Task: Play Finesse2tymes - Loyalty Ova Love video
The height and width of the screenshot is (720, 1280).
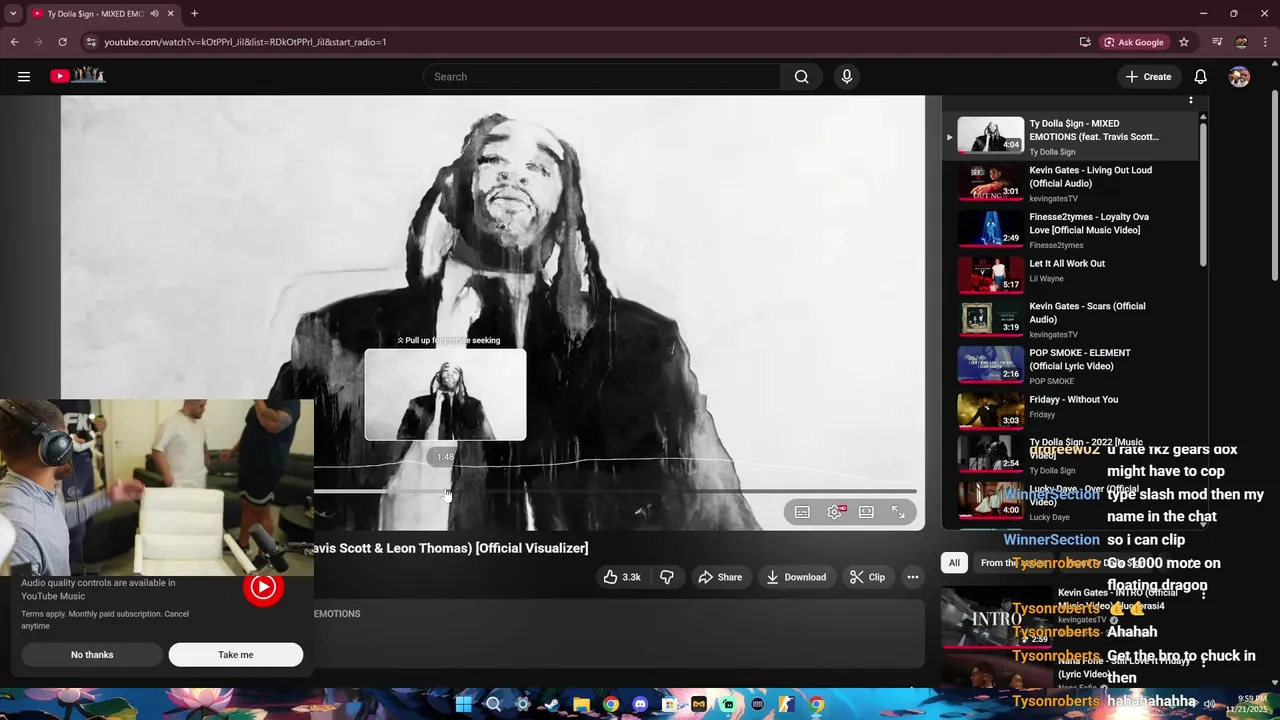Action: pyautogui.click(x=1070, y=230)
